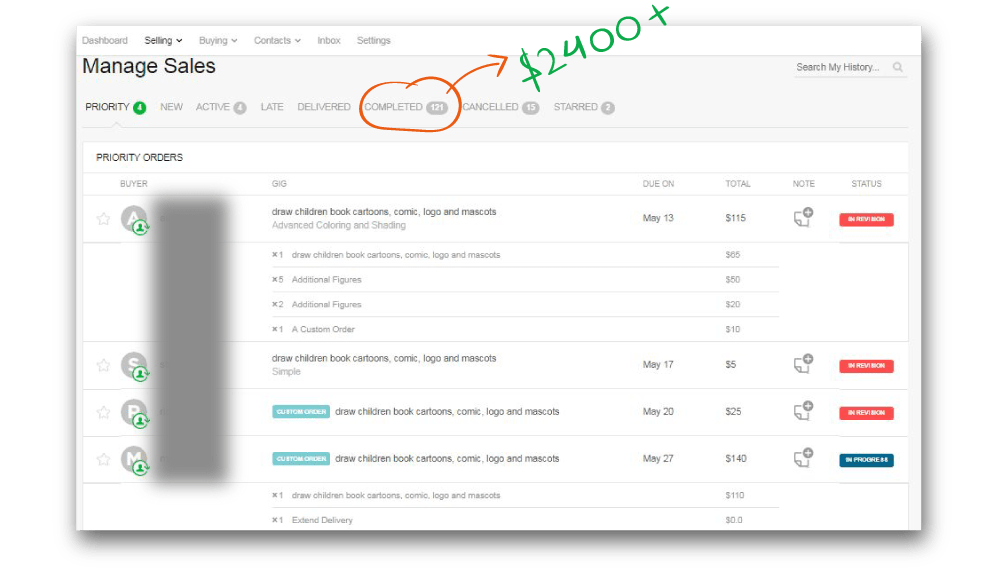The height and width of the screenshot is (570, 997).
Task: Switch to the Cancelled tab
Action: tap(500, 107)
